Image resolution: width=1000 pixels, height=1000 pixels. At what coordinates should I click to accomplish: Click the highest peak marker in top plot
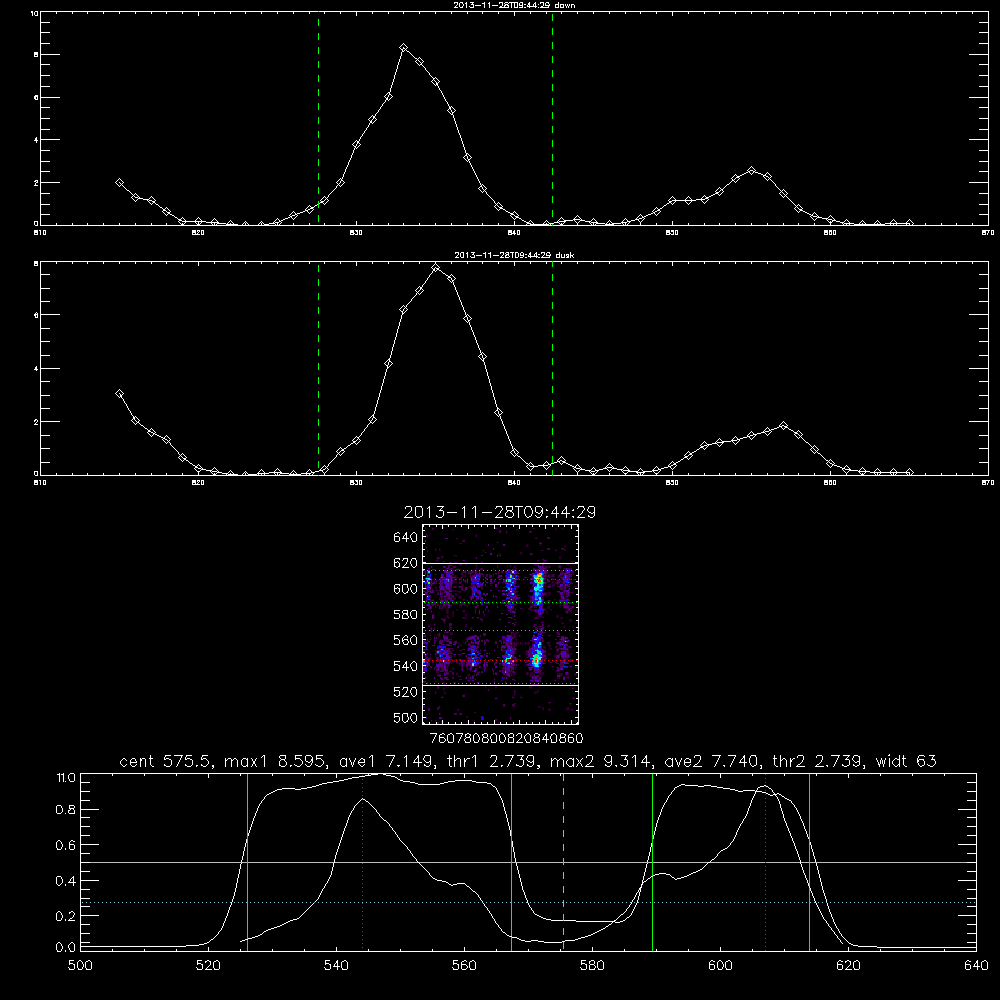(x=403, y=48)
